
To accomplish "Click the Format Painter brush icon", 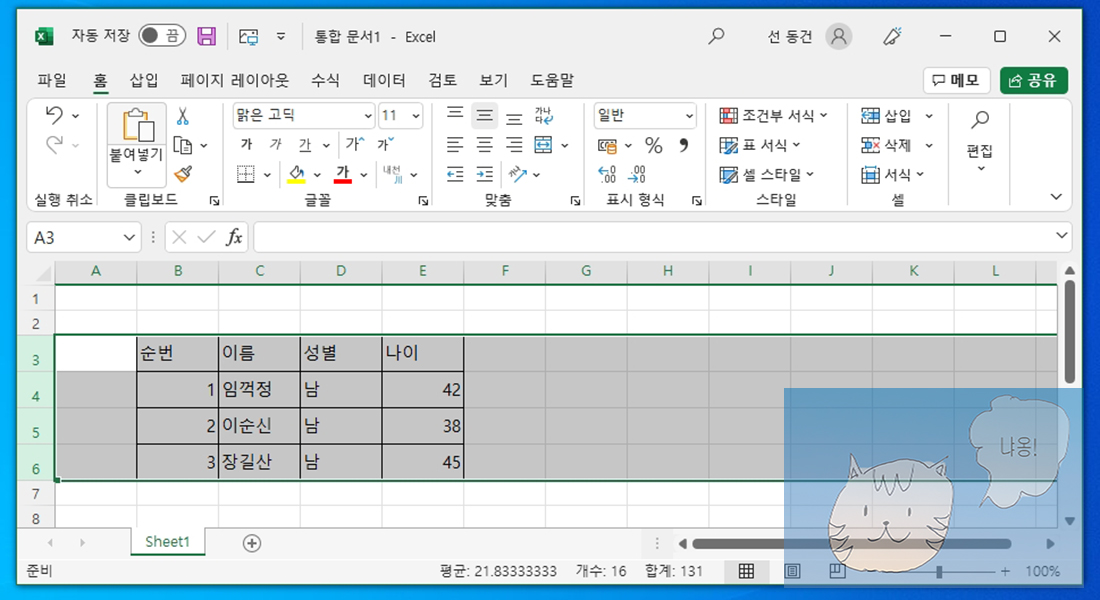I will coord(183,174).
